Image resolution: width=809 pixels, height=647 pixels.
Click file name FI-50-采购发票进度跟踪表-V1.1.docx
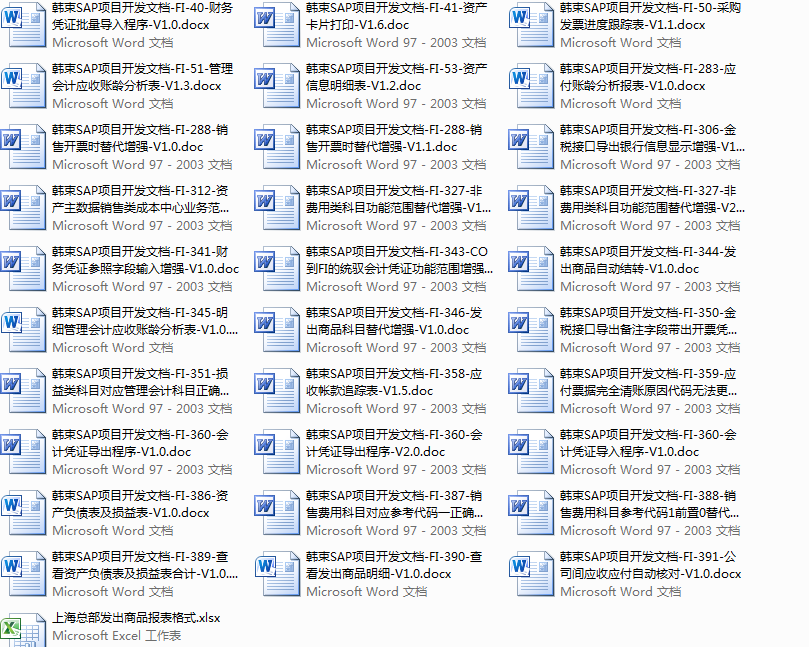pyautogui.click(x=650, y=16)
